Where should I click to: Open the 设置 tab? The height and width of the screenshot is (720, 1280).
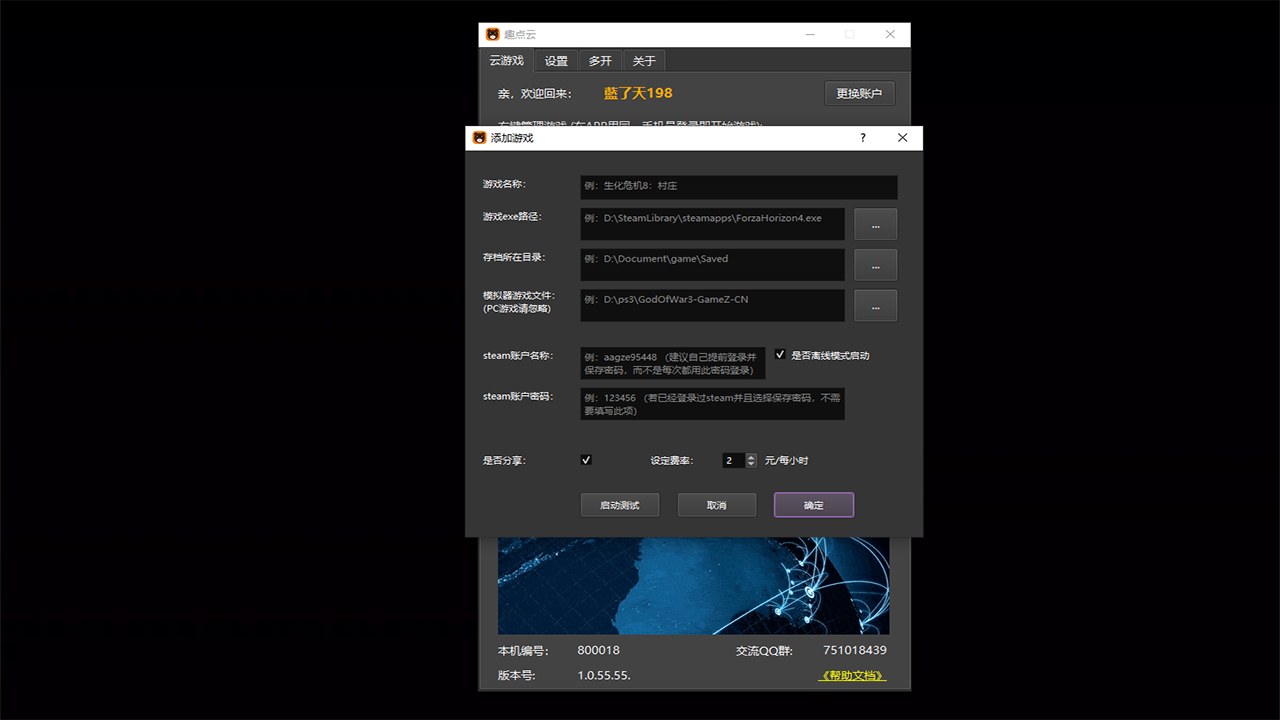click(x=555, y=60)
